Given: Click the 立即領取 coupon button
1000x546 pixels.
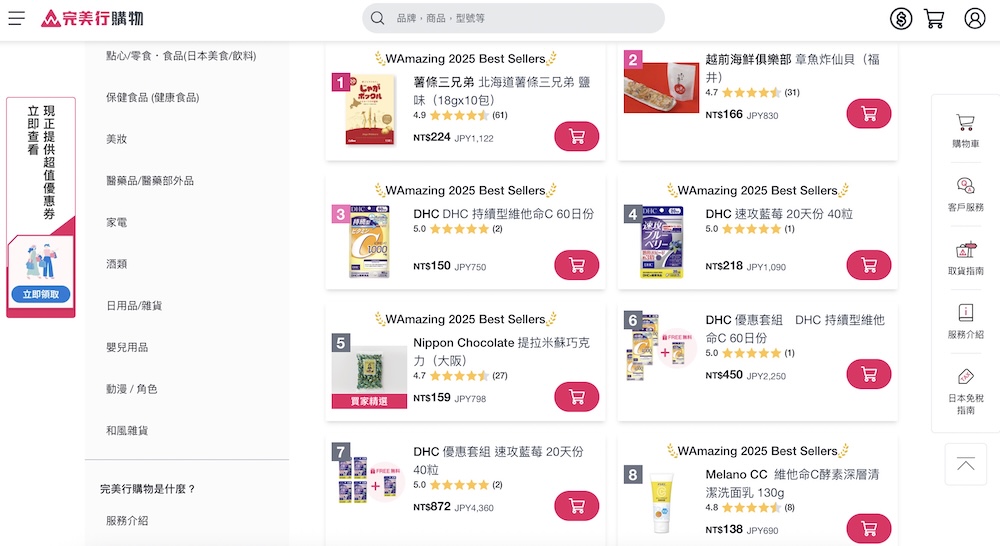Looking at the screenshot, I should tap(41, 295).
